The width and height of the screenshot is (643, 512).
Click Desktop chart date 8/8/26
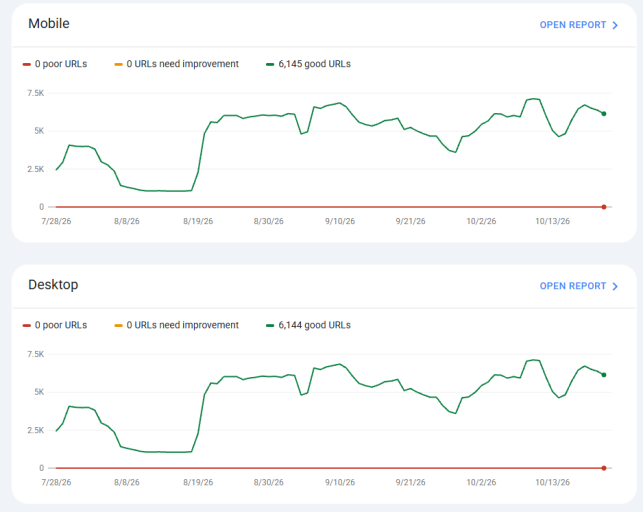pyautogui.click(x=127, y=482)
